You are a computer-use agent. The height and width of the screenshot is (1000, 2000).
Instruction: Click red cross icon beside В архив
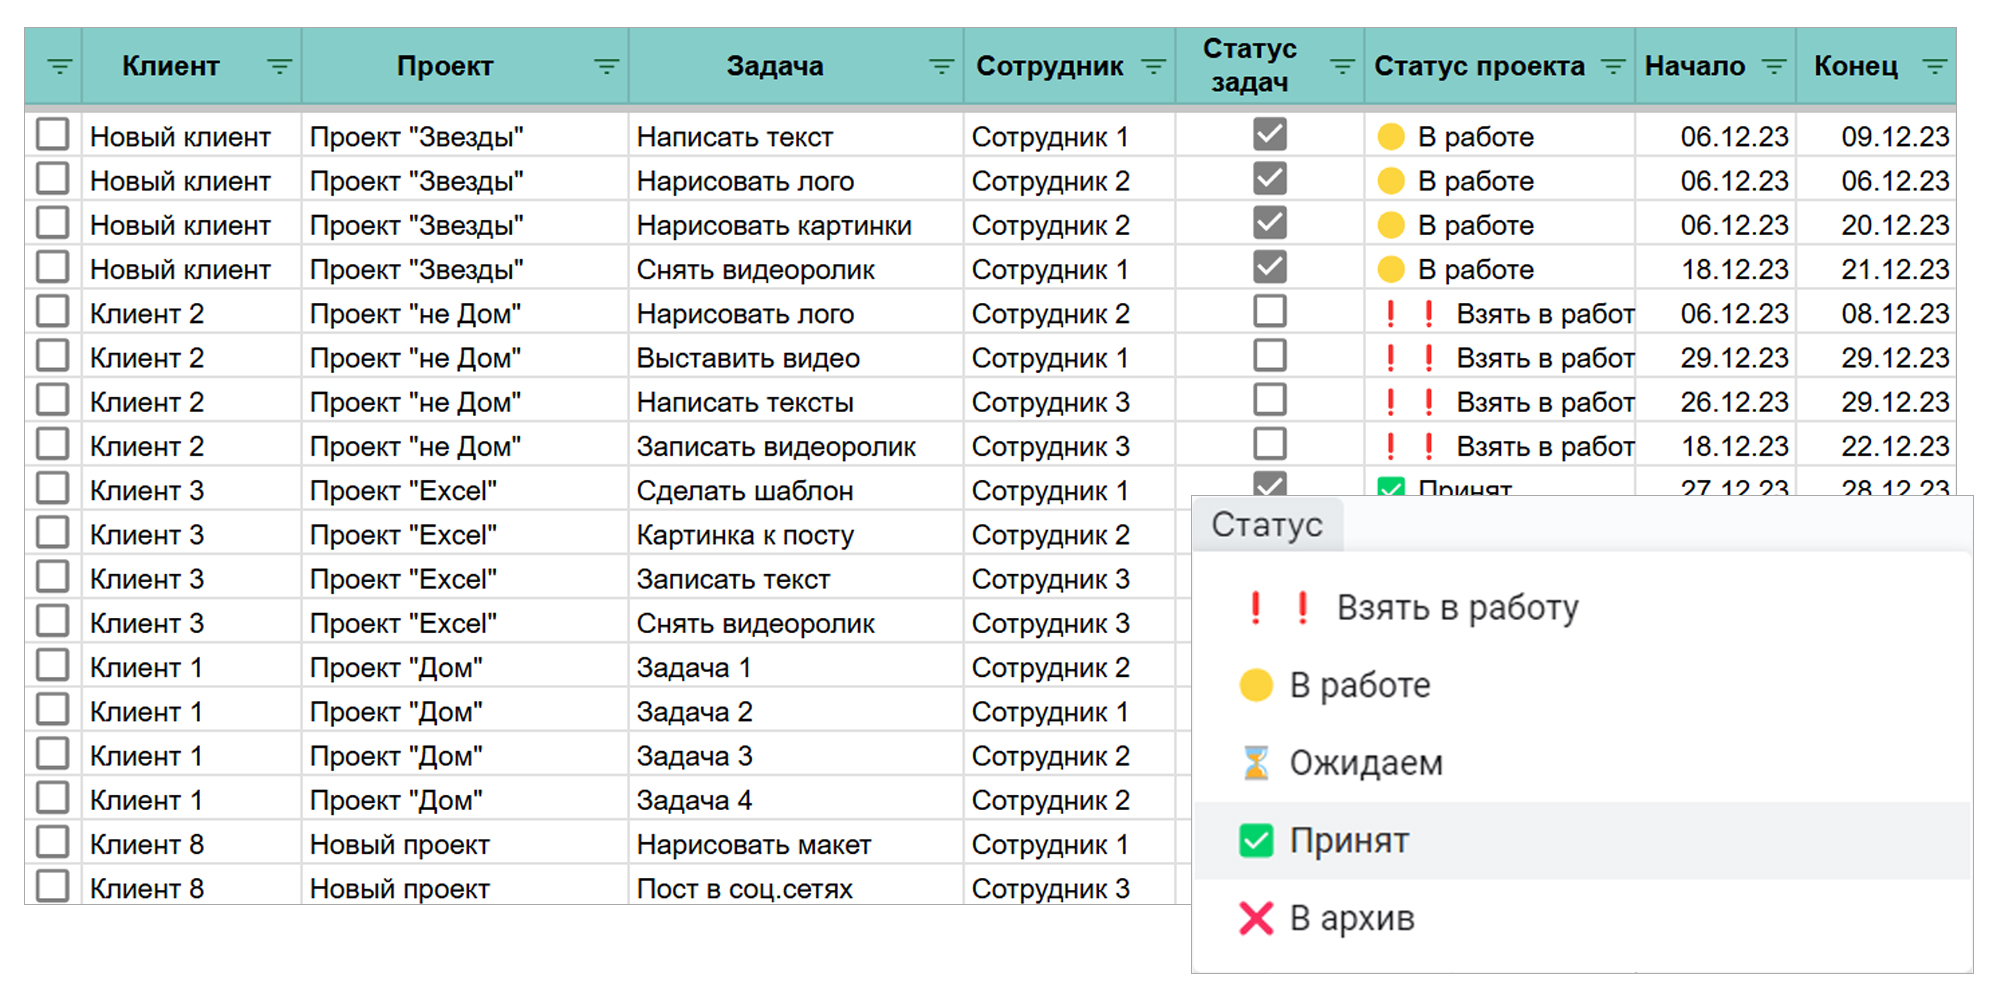point(1256,918)
